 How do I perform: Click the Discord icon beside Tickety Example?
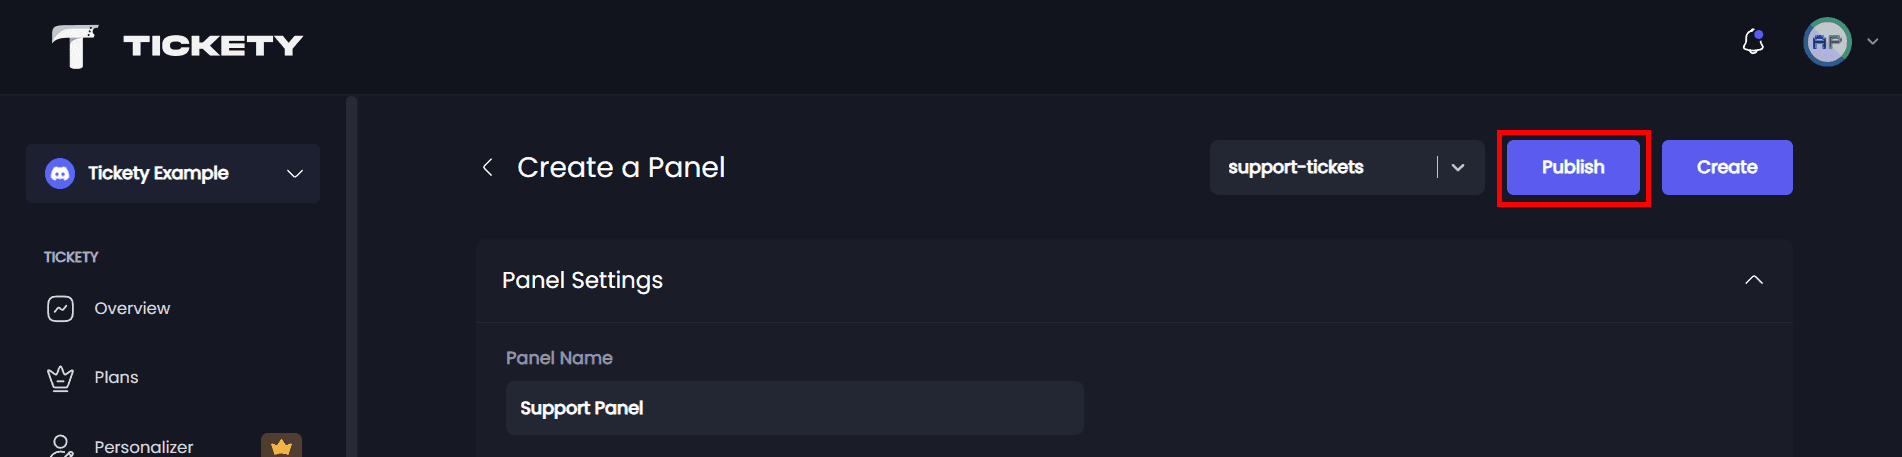[60, 174]
